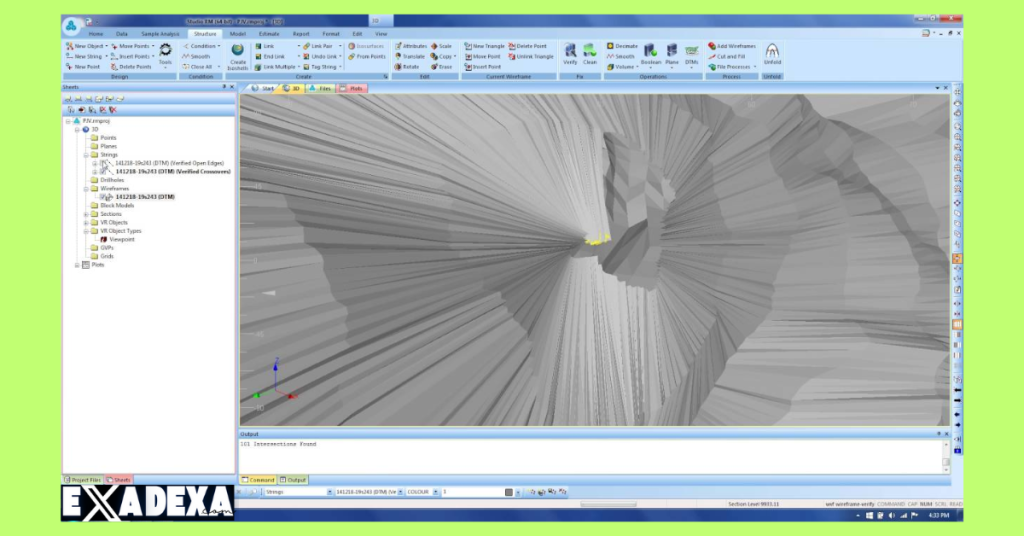Click the Decimate operation
This screenshot has height=536, width=1024.
coord(622,46)
